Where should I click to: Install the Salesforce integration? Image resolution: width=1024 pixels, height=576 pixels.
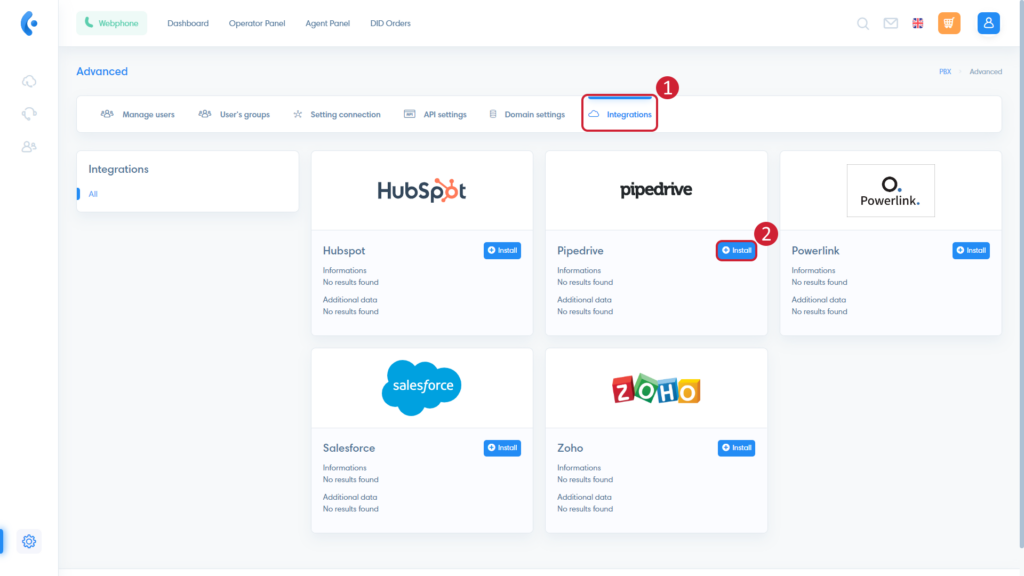[x=502, y=448]
